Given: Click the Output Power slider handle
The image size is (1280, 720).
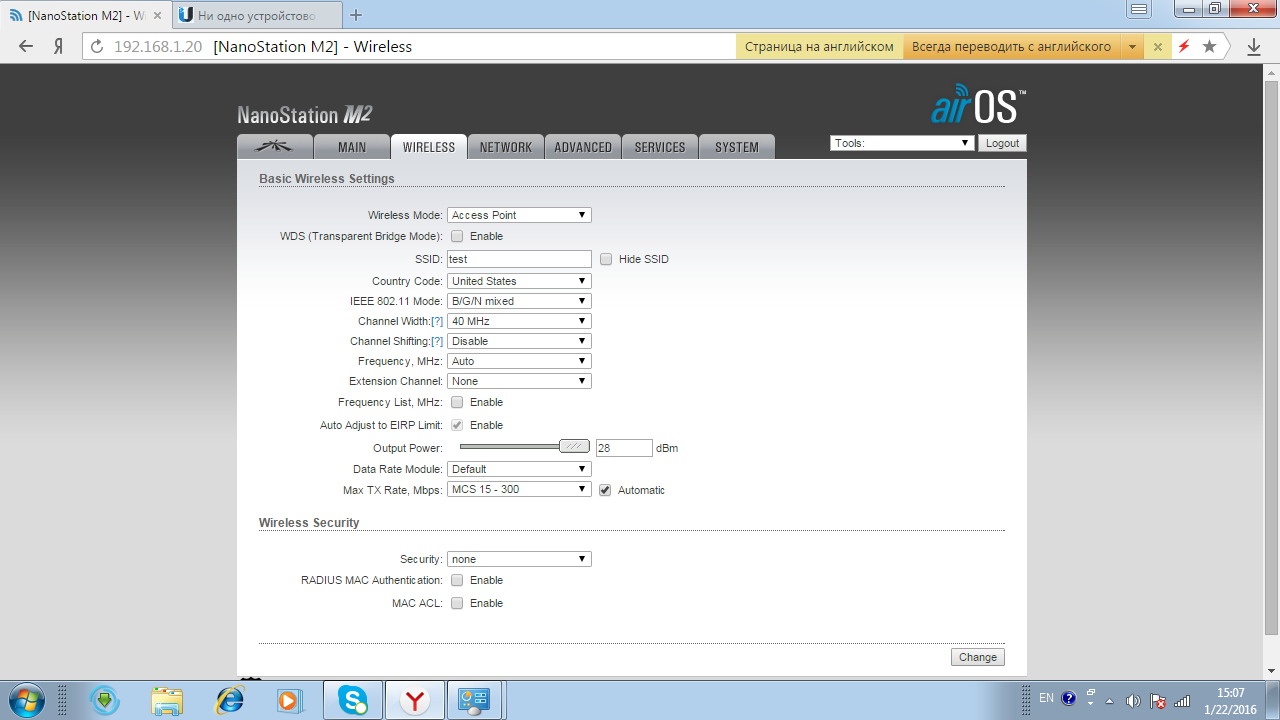Looking at the screenshot, I should coord(574,447).
